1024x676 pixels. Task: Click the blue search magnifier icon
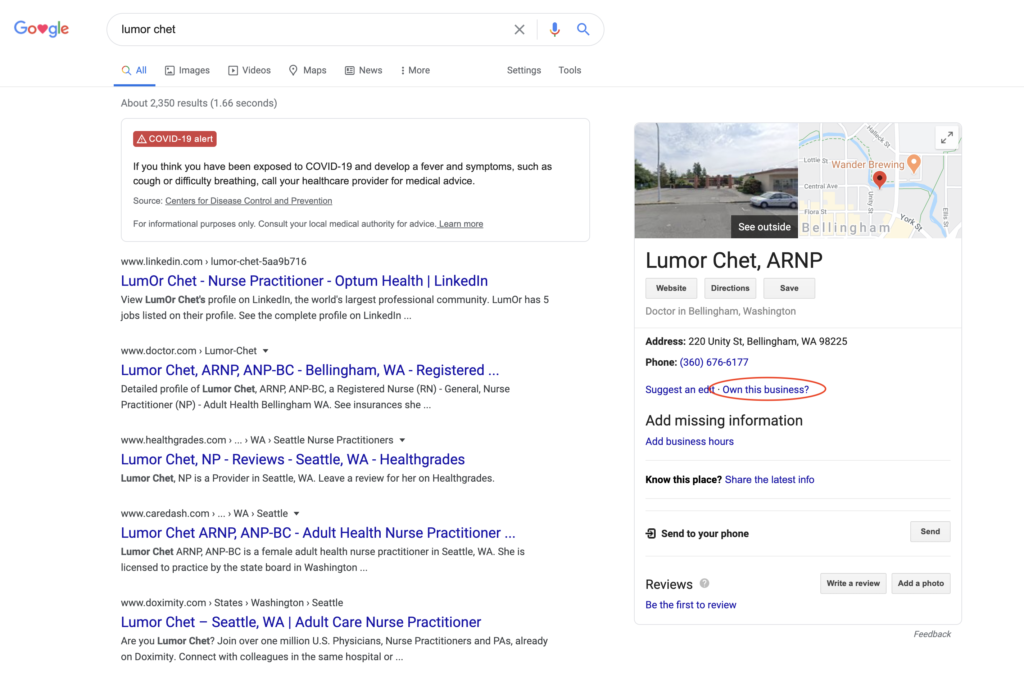(583, 29)
